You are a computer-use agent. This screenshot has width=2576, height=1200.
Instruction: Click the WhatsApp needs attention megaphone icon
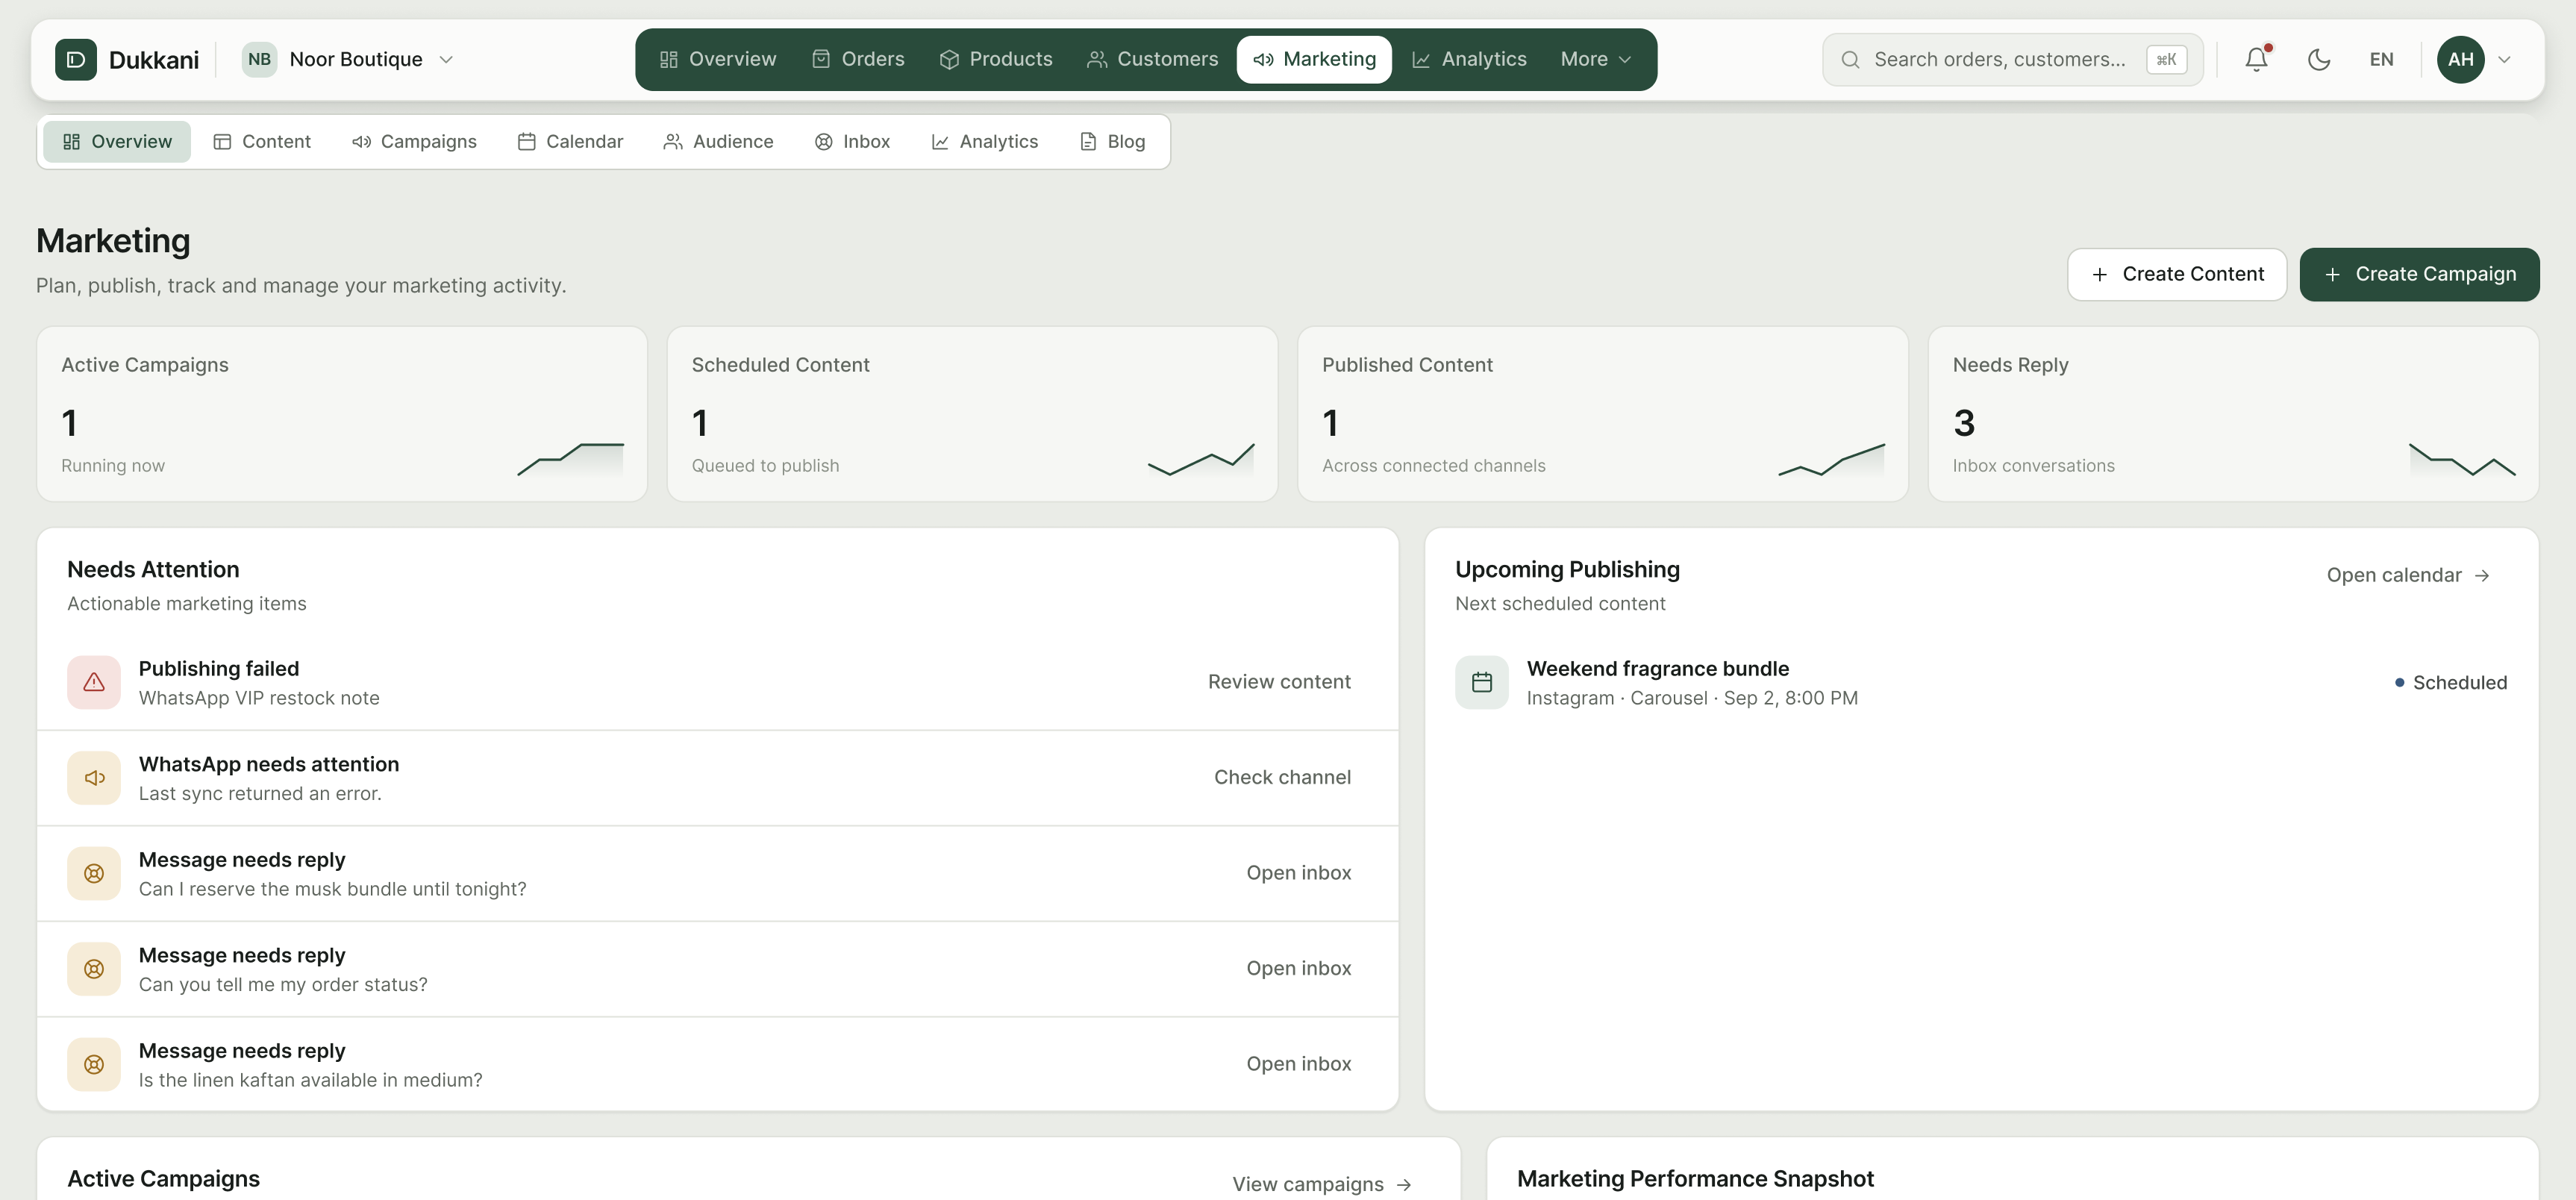pos(94,778)
